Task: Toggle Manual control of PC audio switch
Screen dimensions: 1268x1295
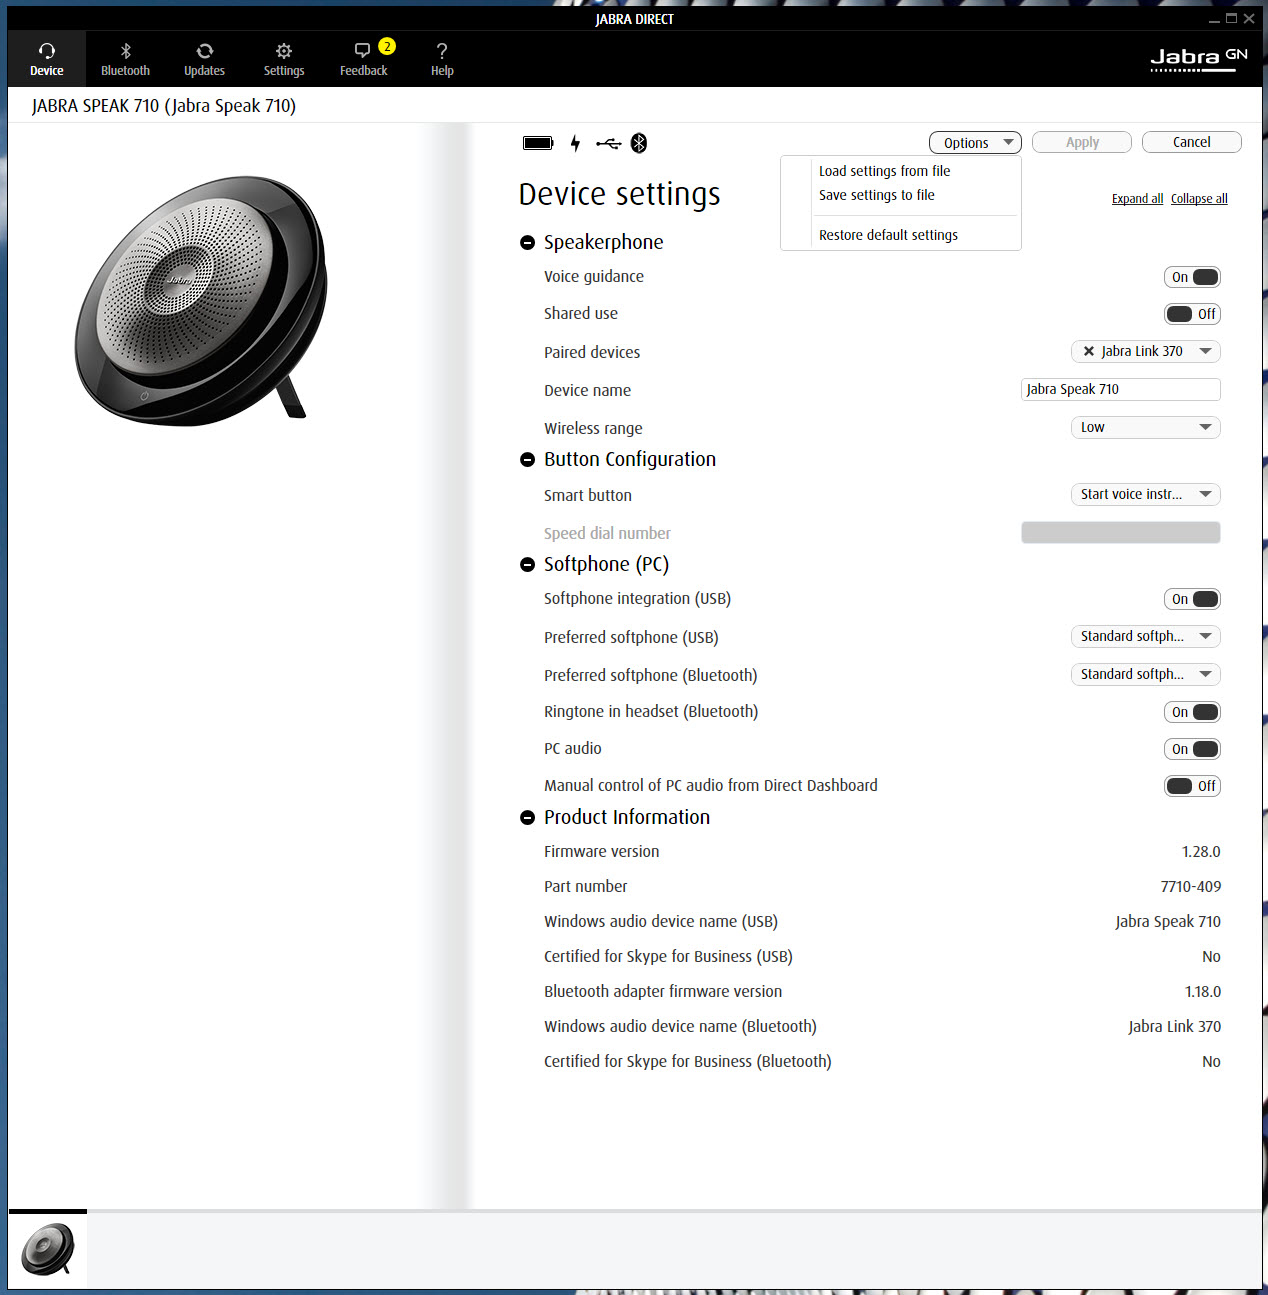Action: [1192, 786]
